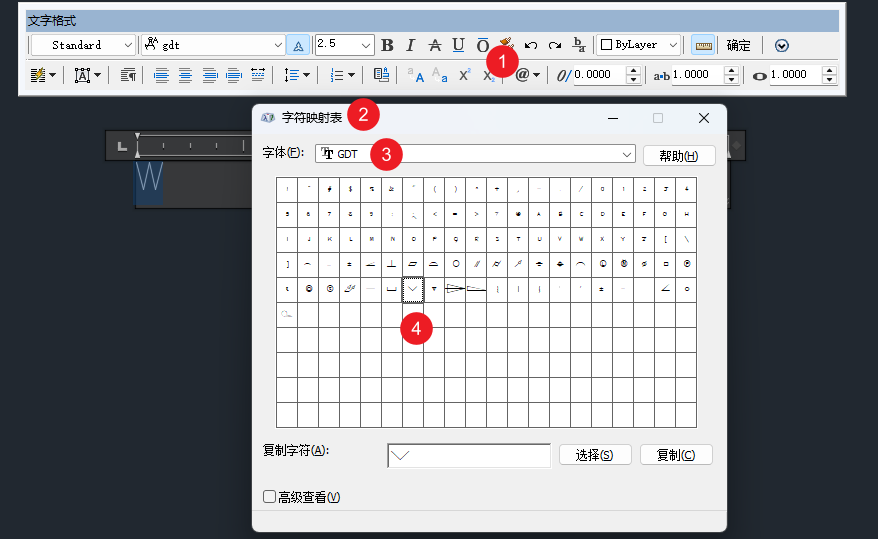Insert symbol using the @ icon
The height and width of the screenshot is (539, 878).
(x=527, y=75)
